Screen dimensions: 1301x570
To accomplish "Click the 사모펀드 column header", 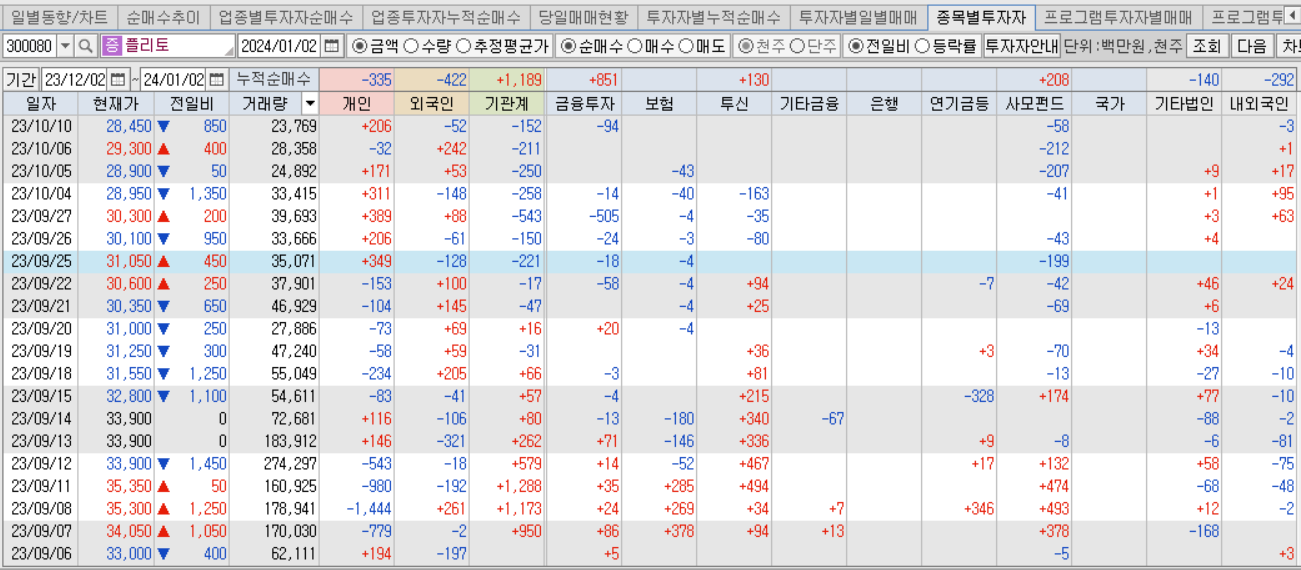I will [x=1034, y=103].
